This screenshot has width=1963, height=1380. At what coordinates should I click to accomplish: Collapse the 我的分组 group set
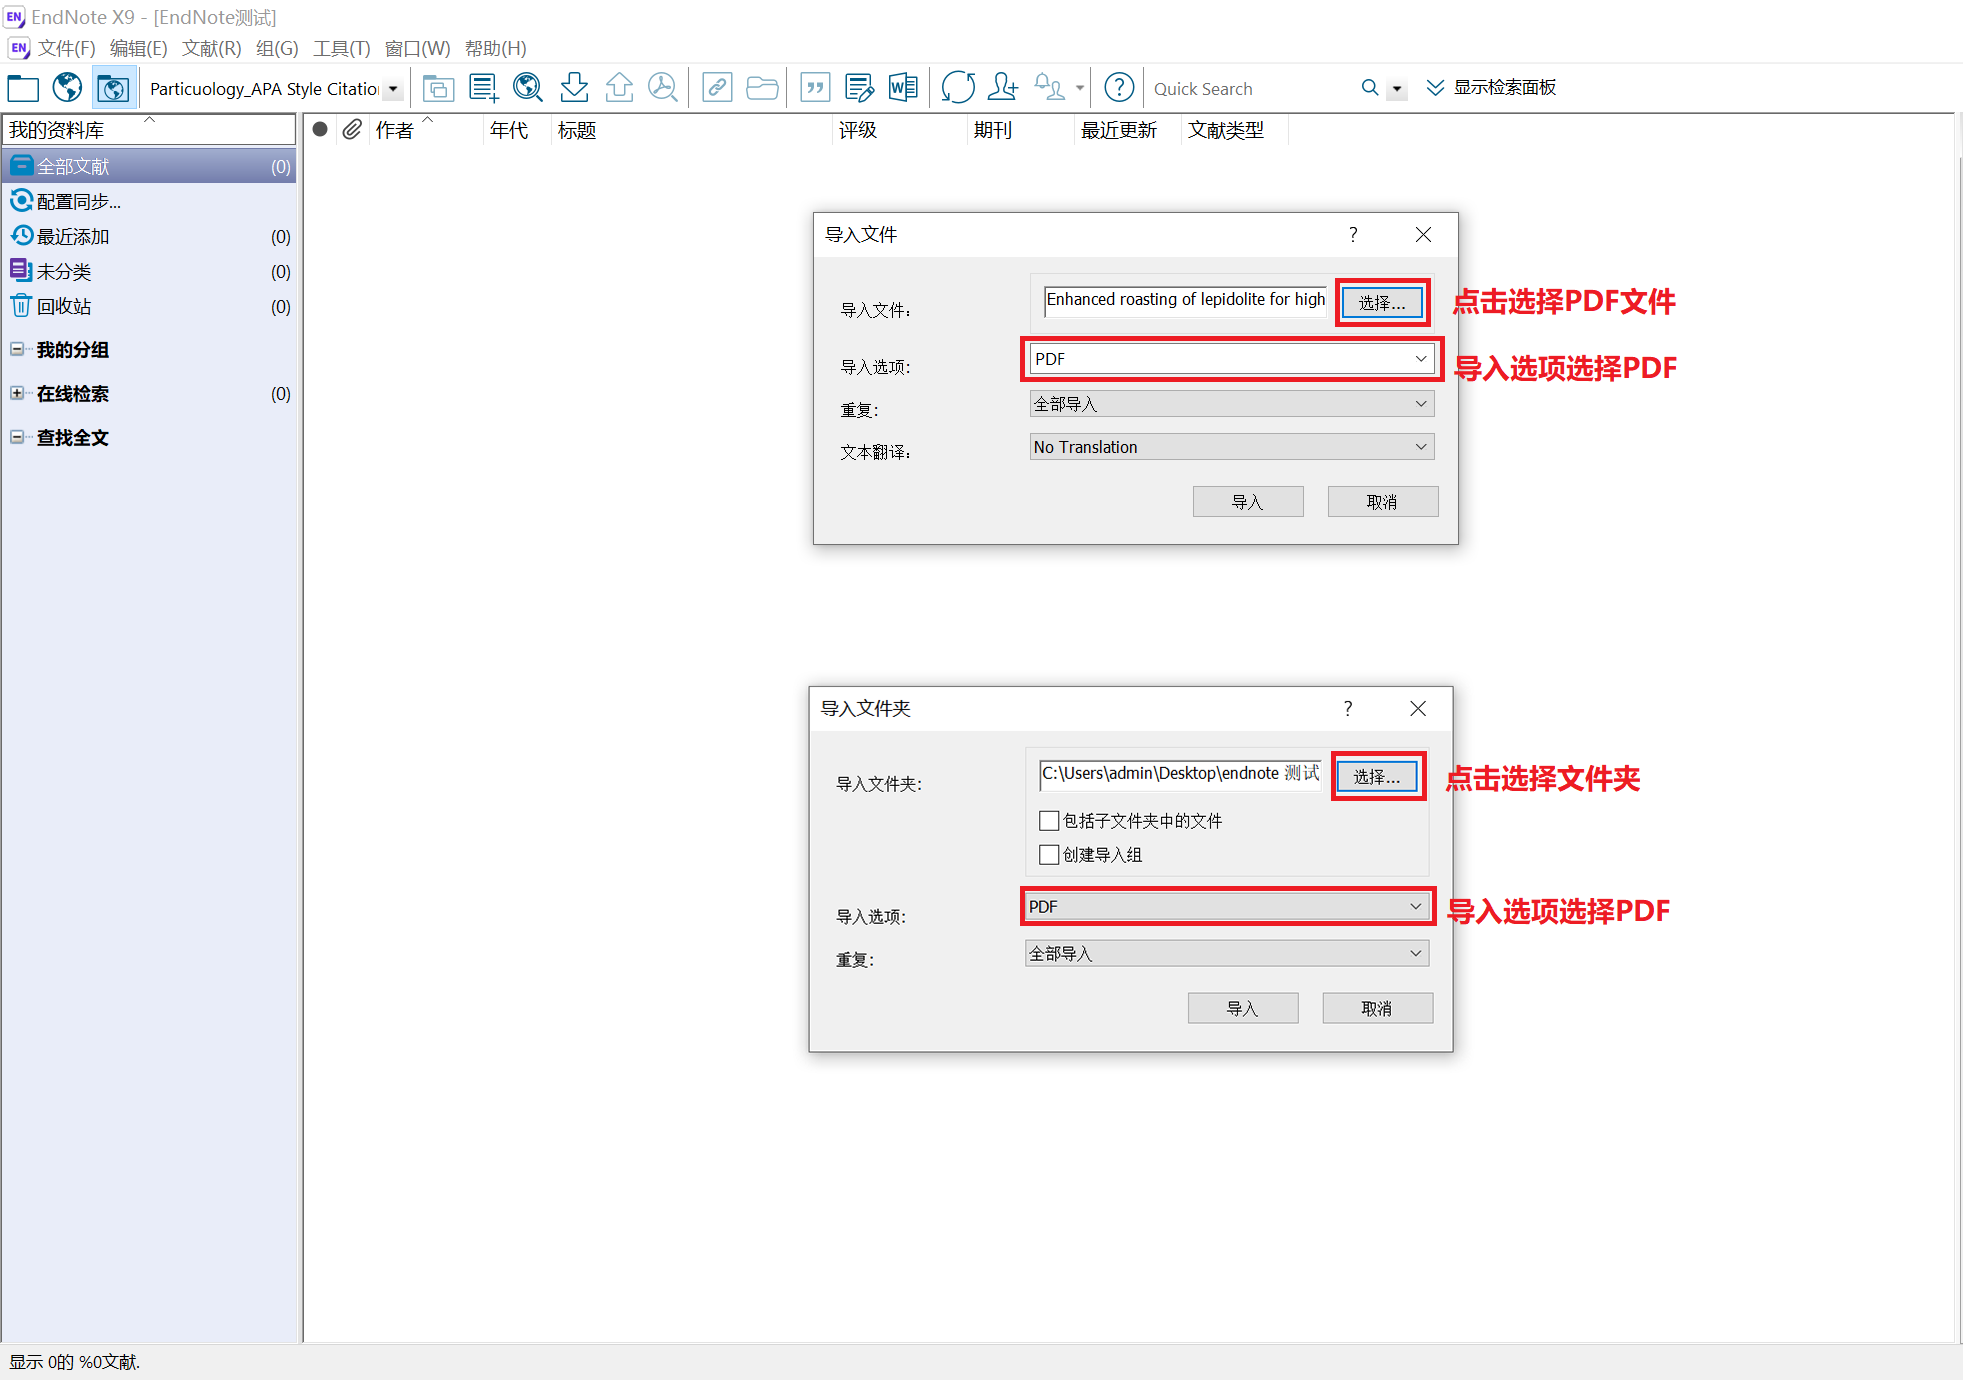coord(17,349)
